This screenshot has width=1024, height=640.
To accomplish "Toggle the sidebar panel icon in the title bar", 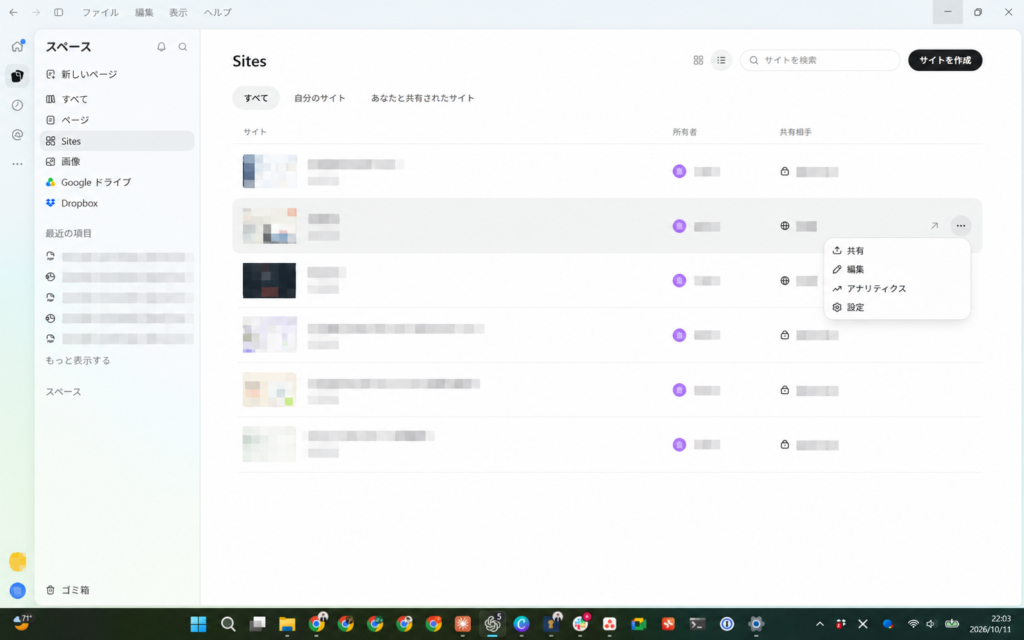I will pyautogui.click(x=59, y=12).
